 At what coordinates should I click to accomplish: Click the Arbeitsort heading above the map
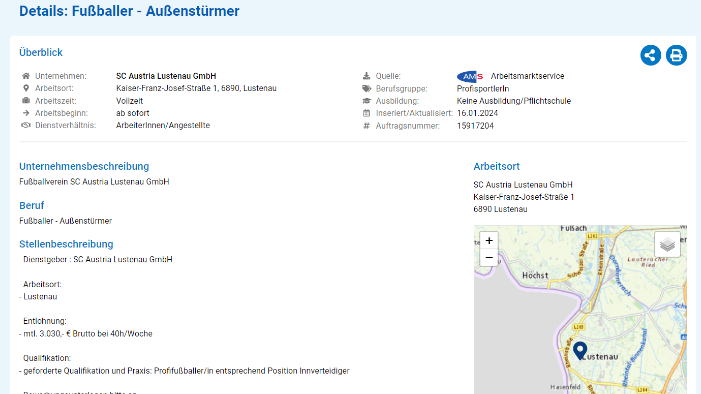(x=496, y=166)
